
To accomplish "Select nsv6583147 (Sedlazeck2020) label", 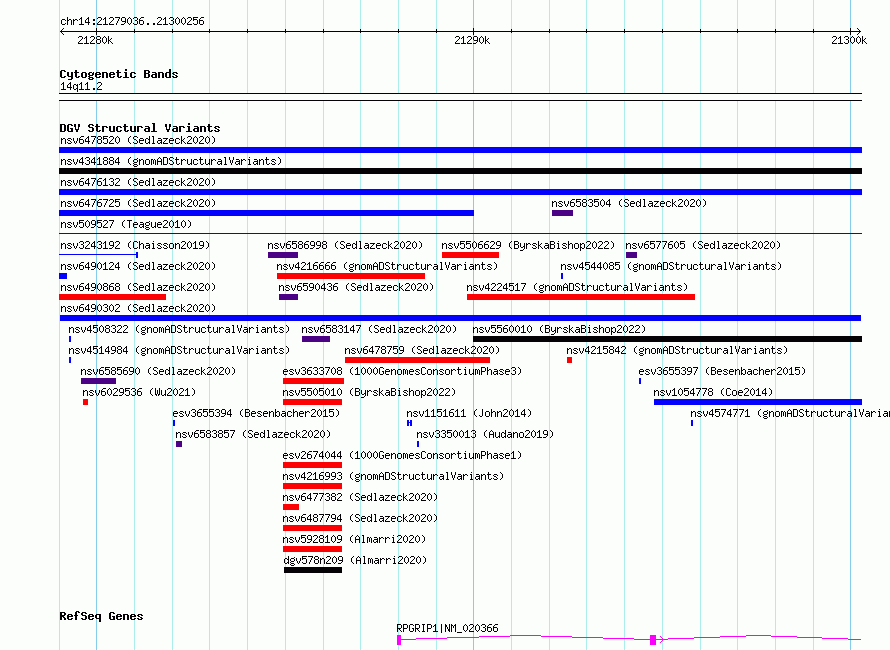I will pos(379,329).
